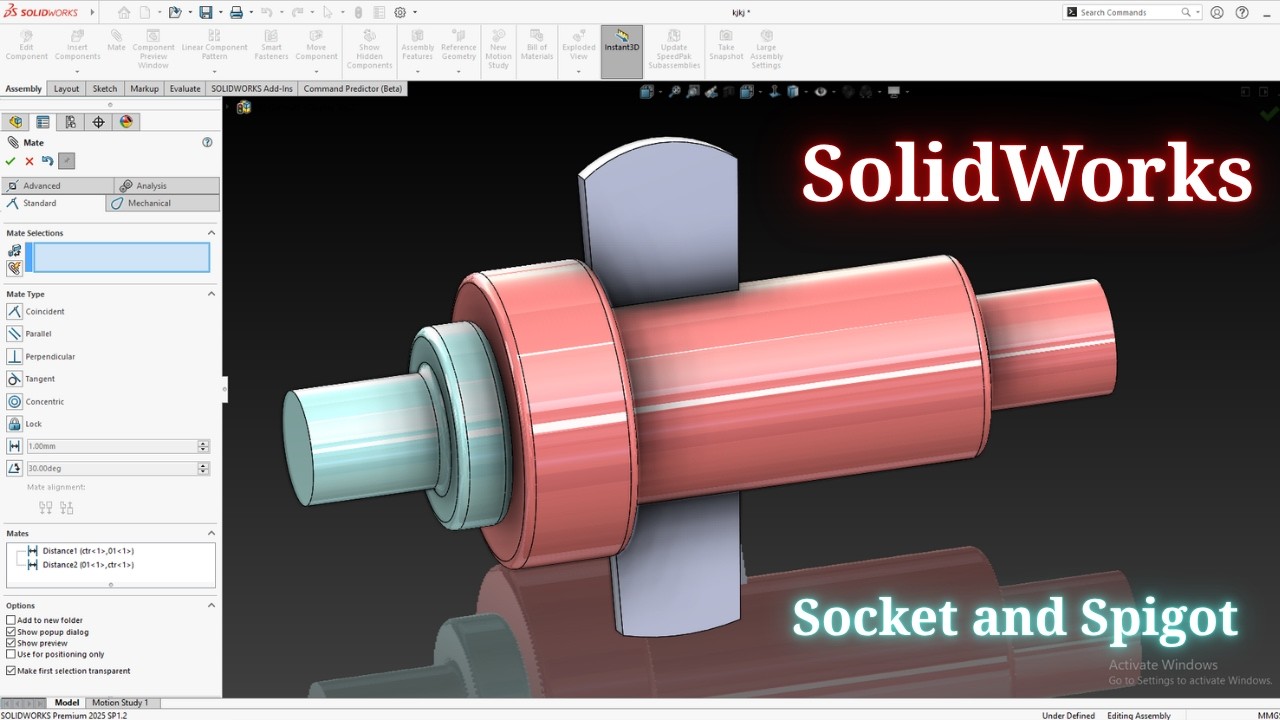This screenshot has width=1280, height=720.
Task: Open the help question mark icon in the title bar
Action: tap(1242, 13)
